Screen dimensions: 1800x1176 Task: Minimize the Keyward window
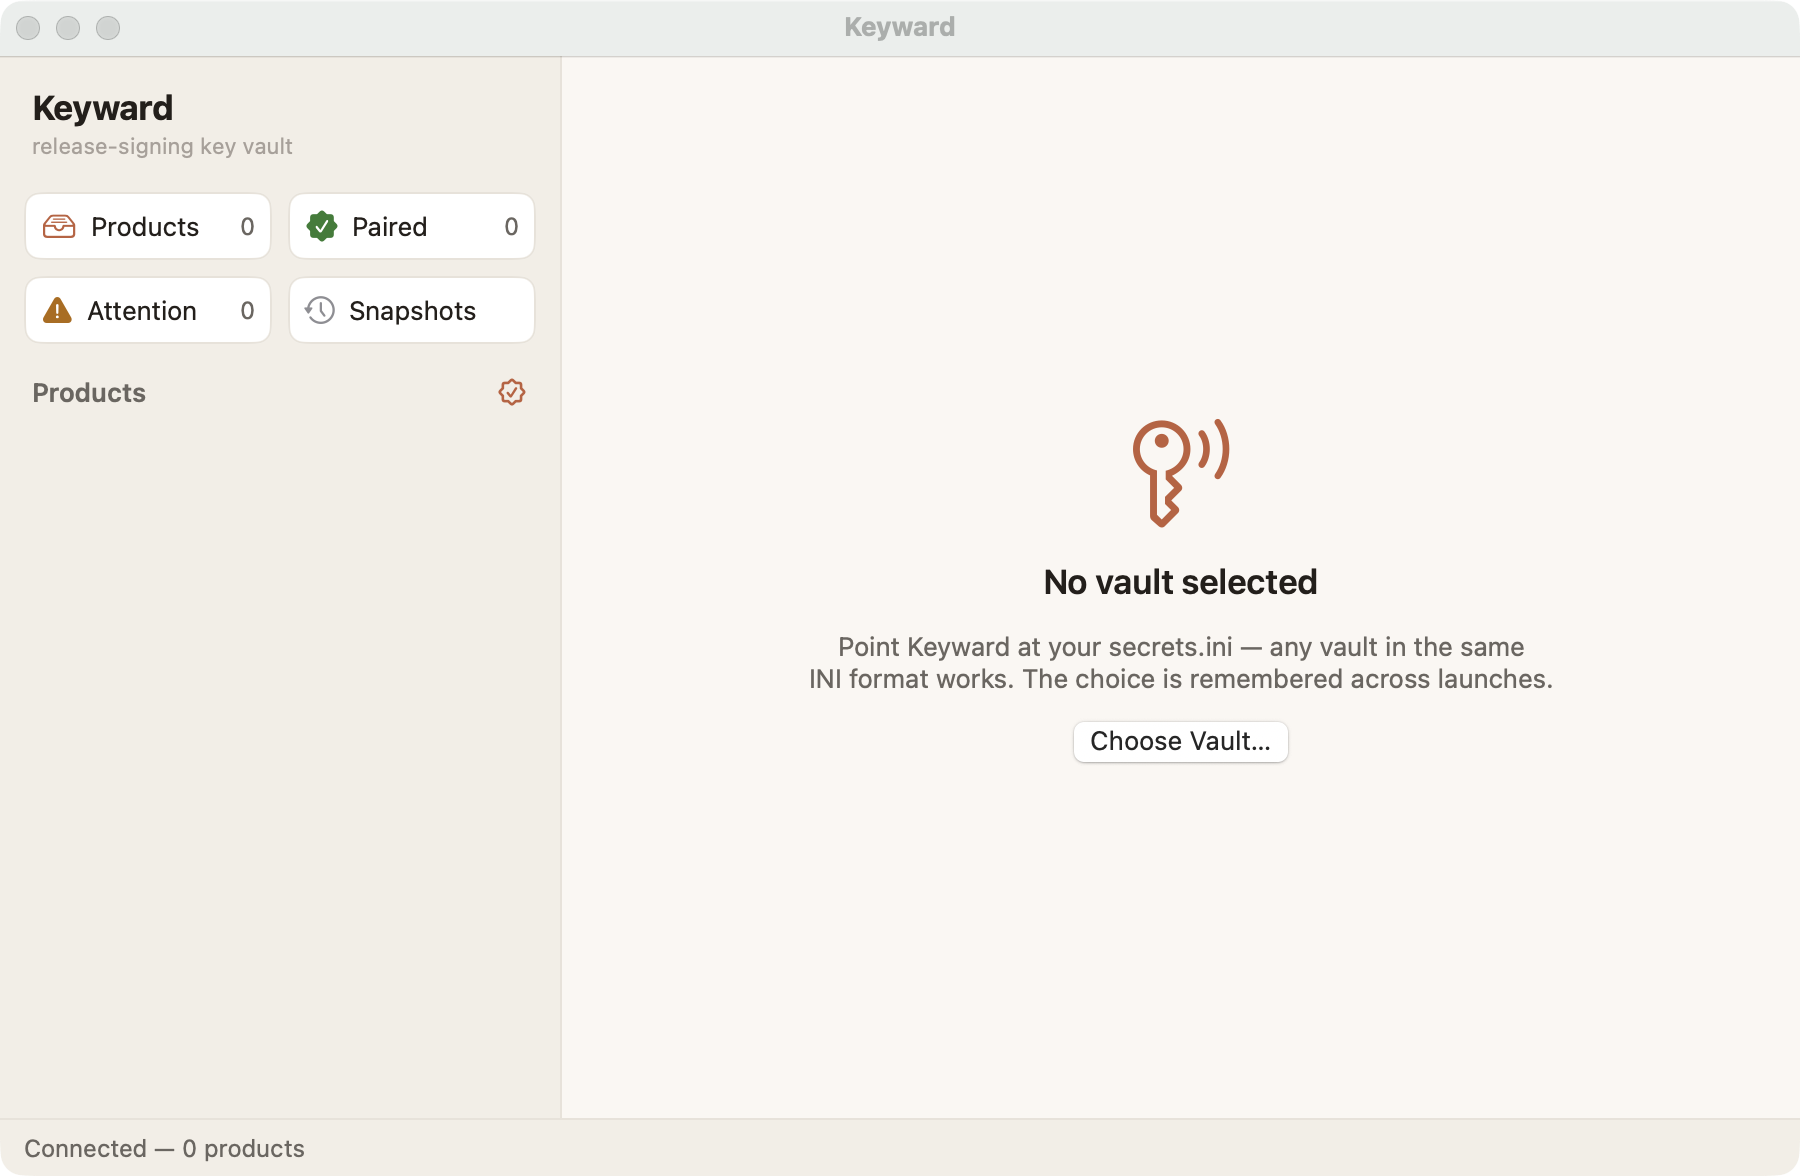pyautogui.click(x=68, y=28)
